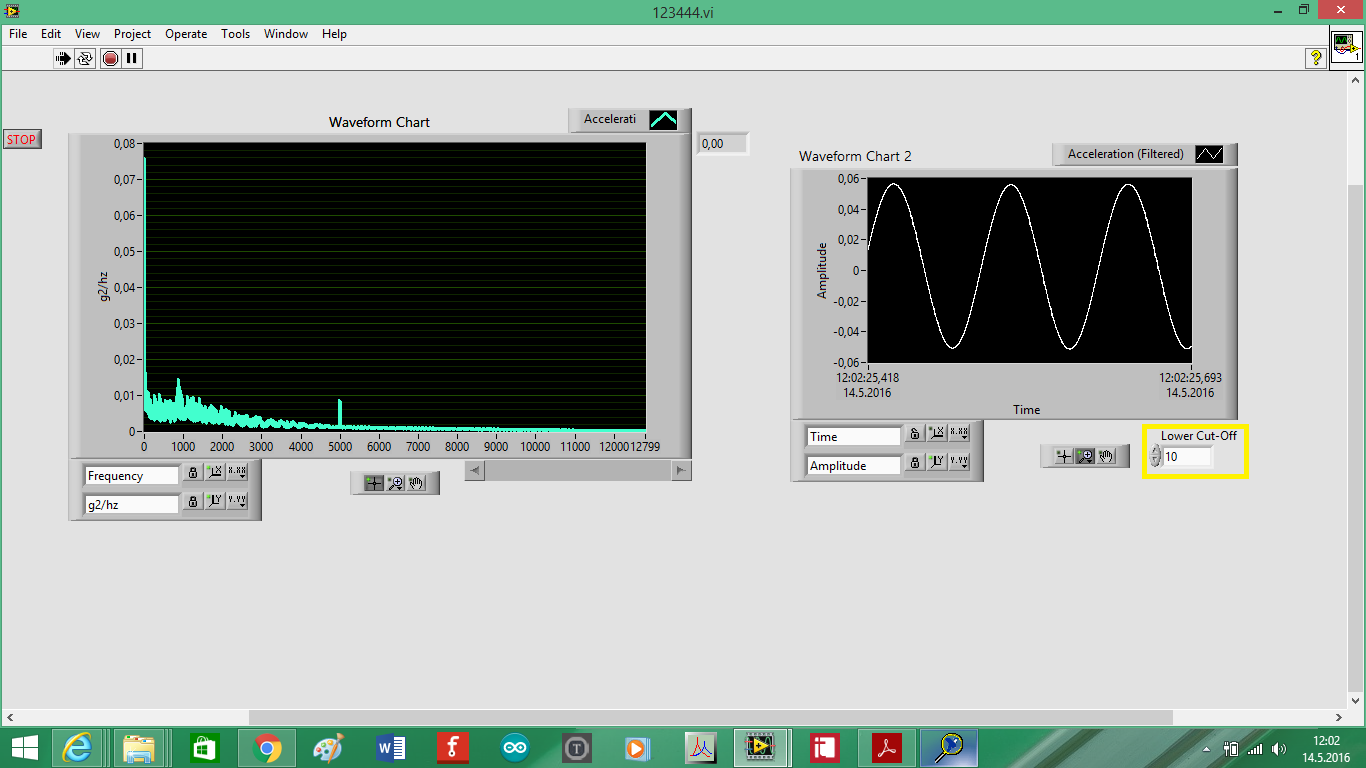Select the zoom tool under Waveform Chart 2
The height and width of the screenshot is (768, 1366).
click(x=1085, y=456)
